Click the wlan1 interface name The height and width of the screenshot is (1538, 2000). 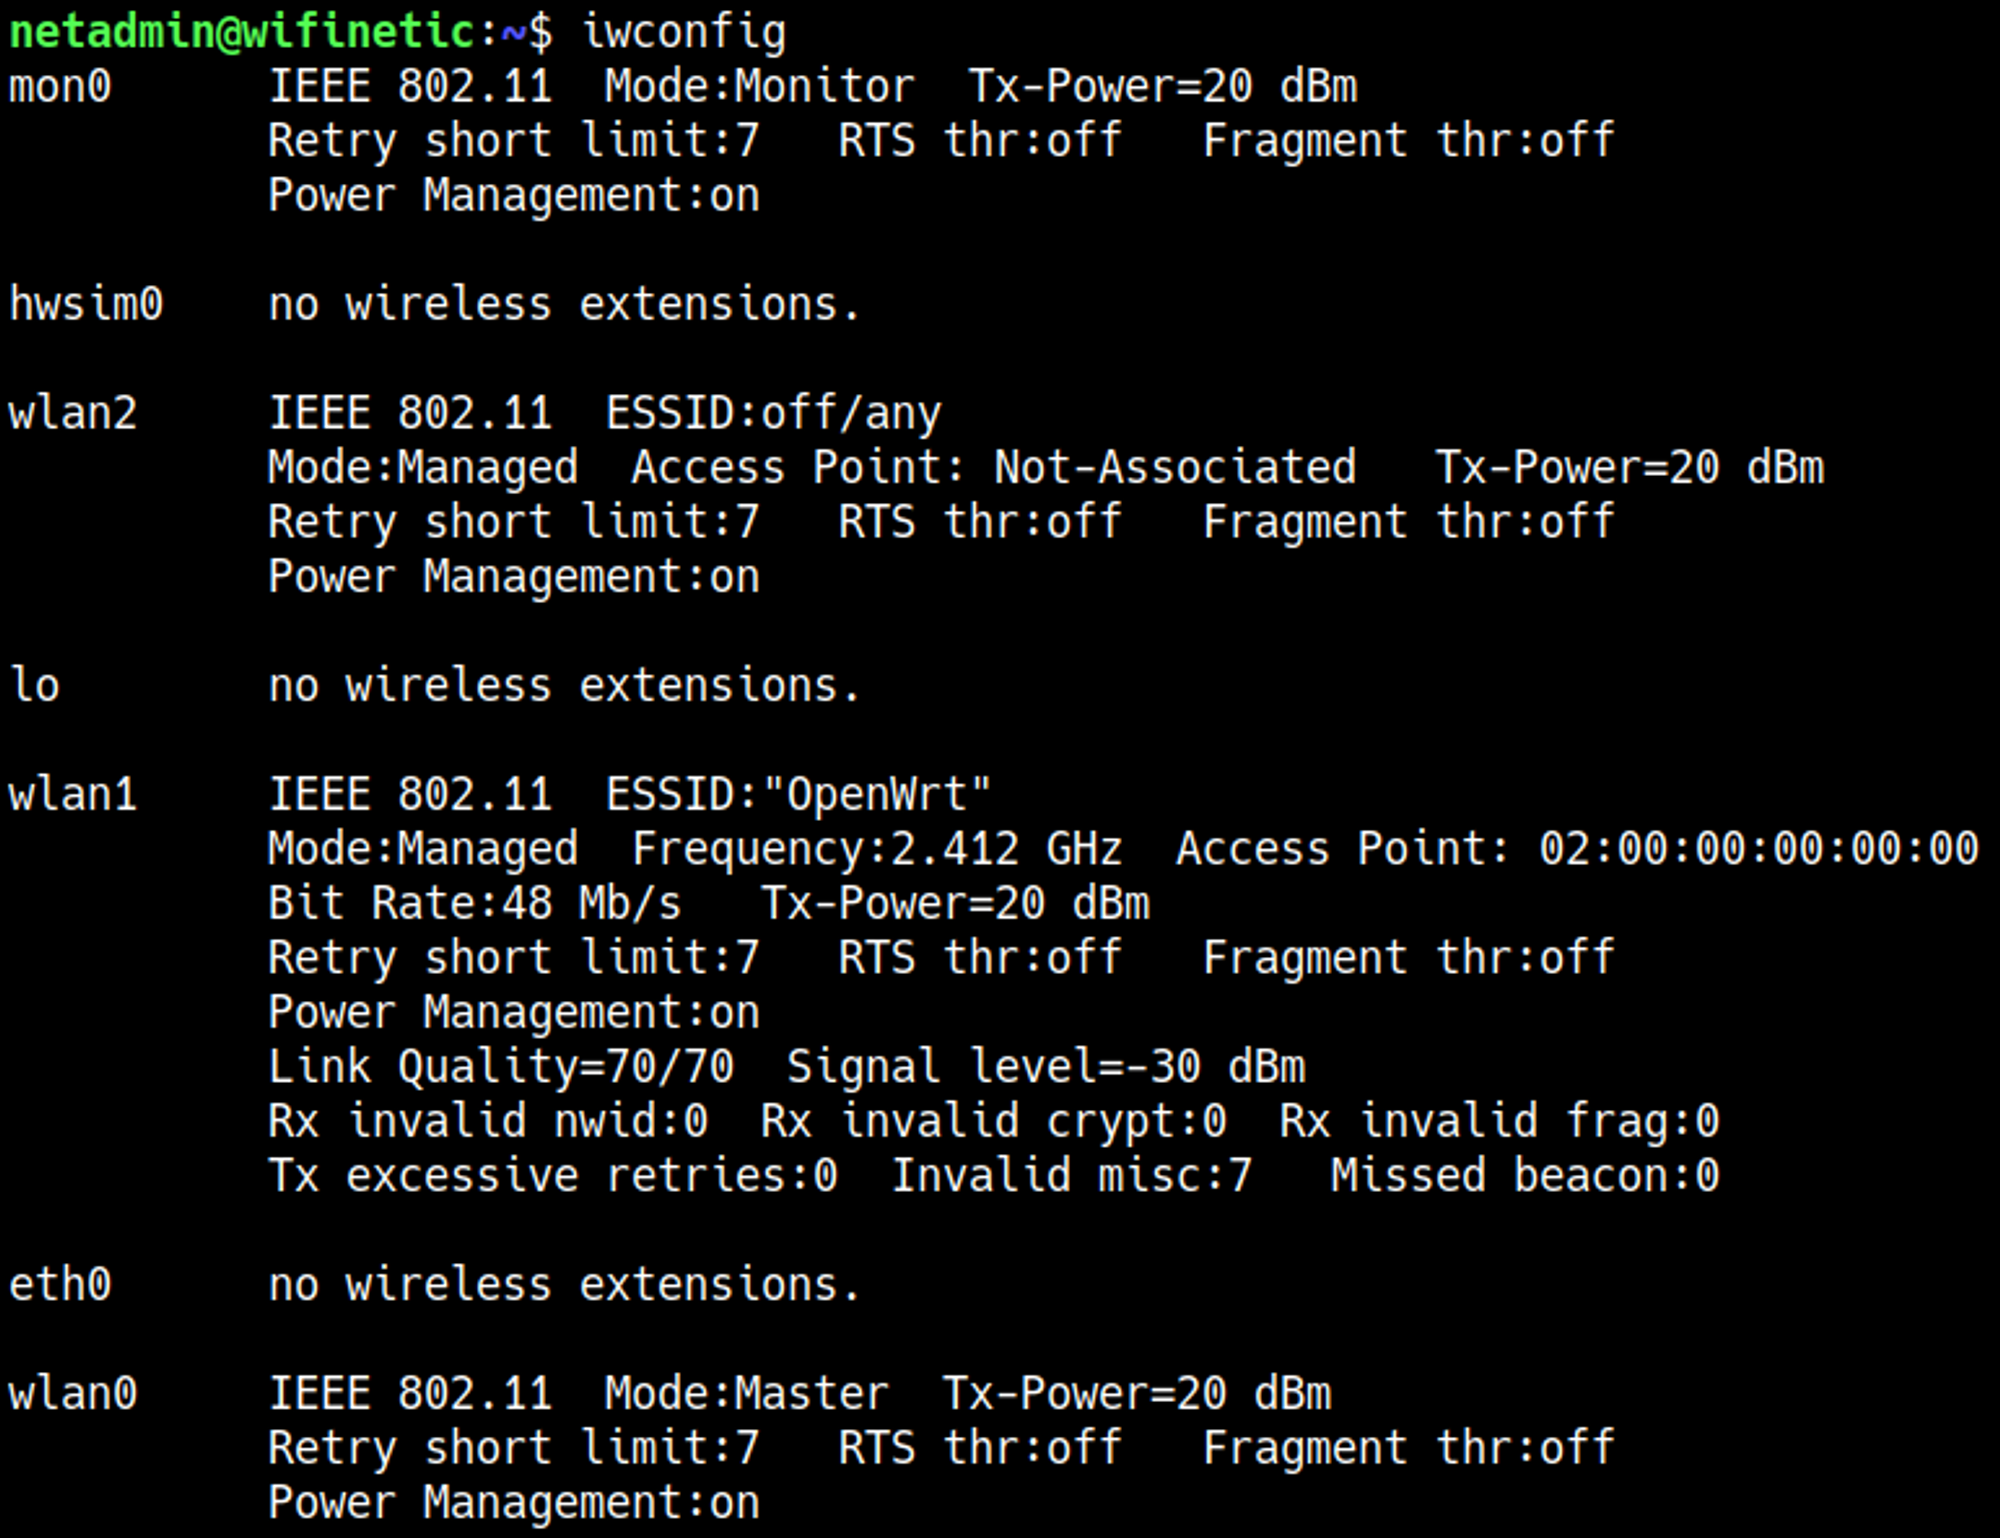72,795
